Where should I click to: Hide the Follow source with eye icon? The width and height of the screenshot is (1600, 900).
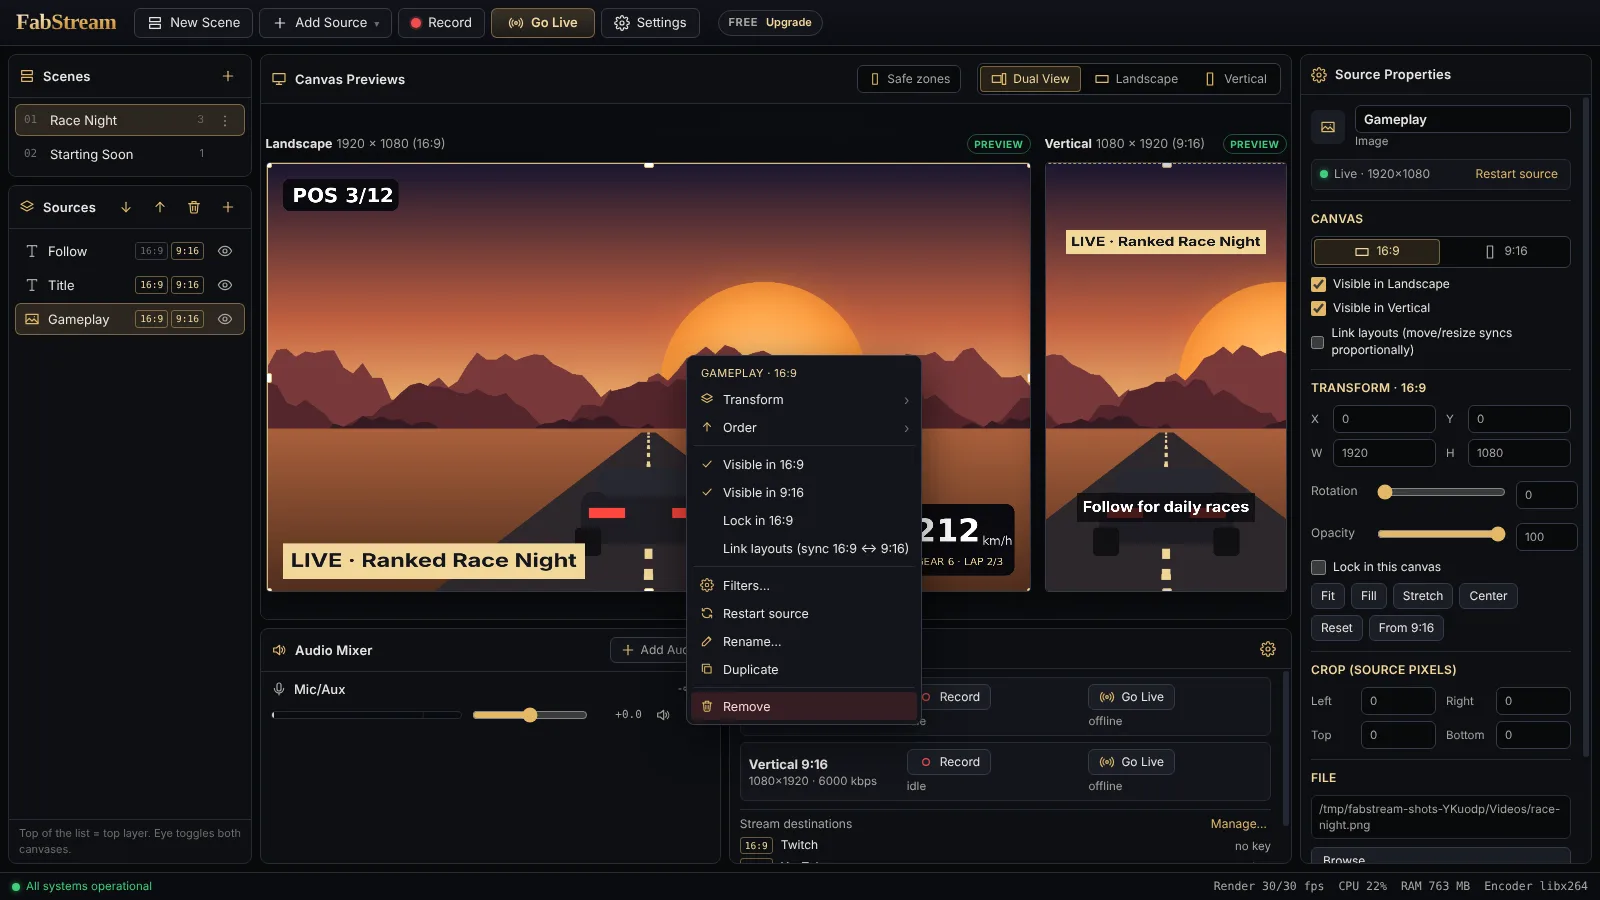[x=225, y=251]
